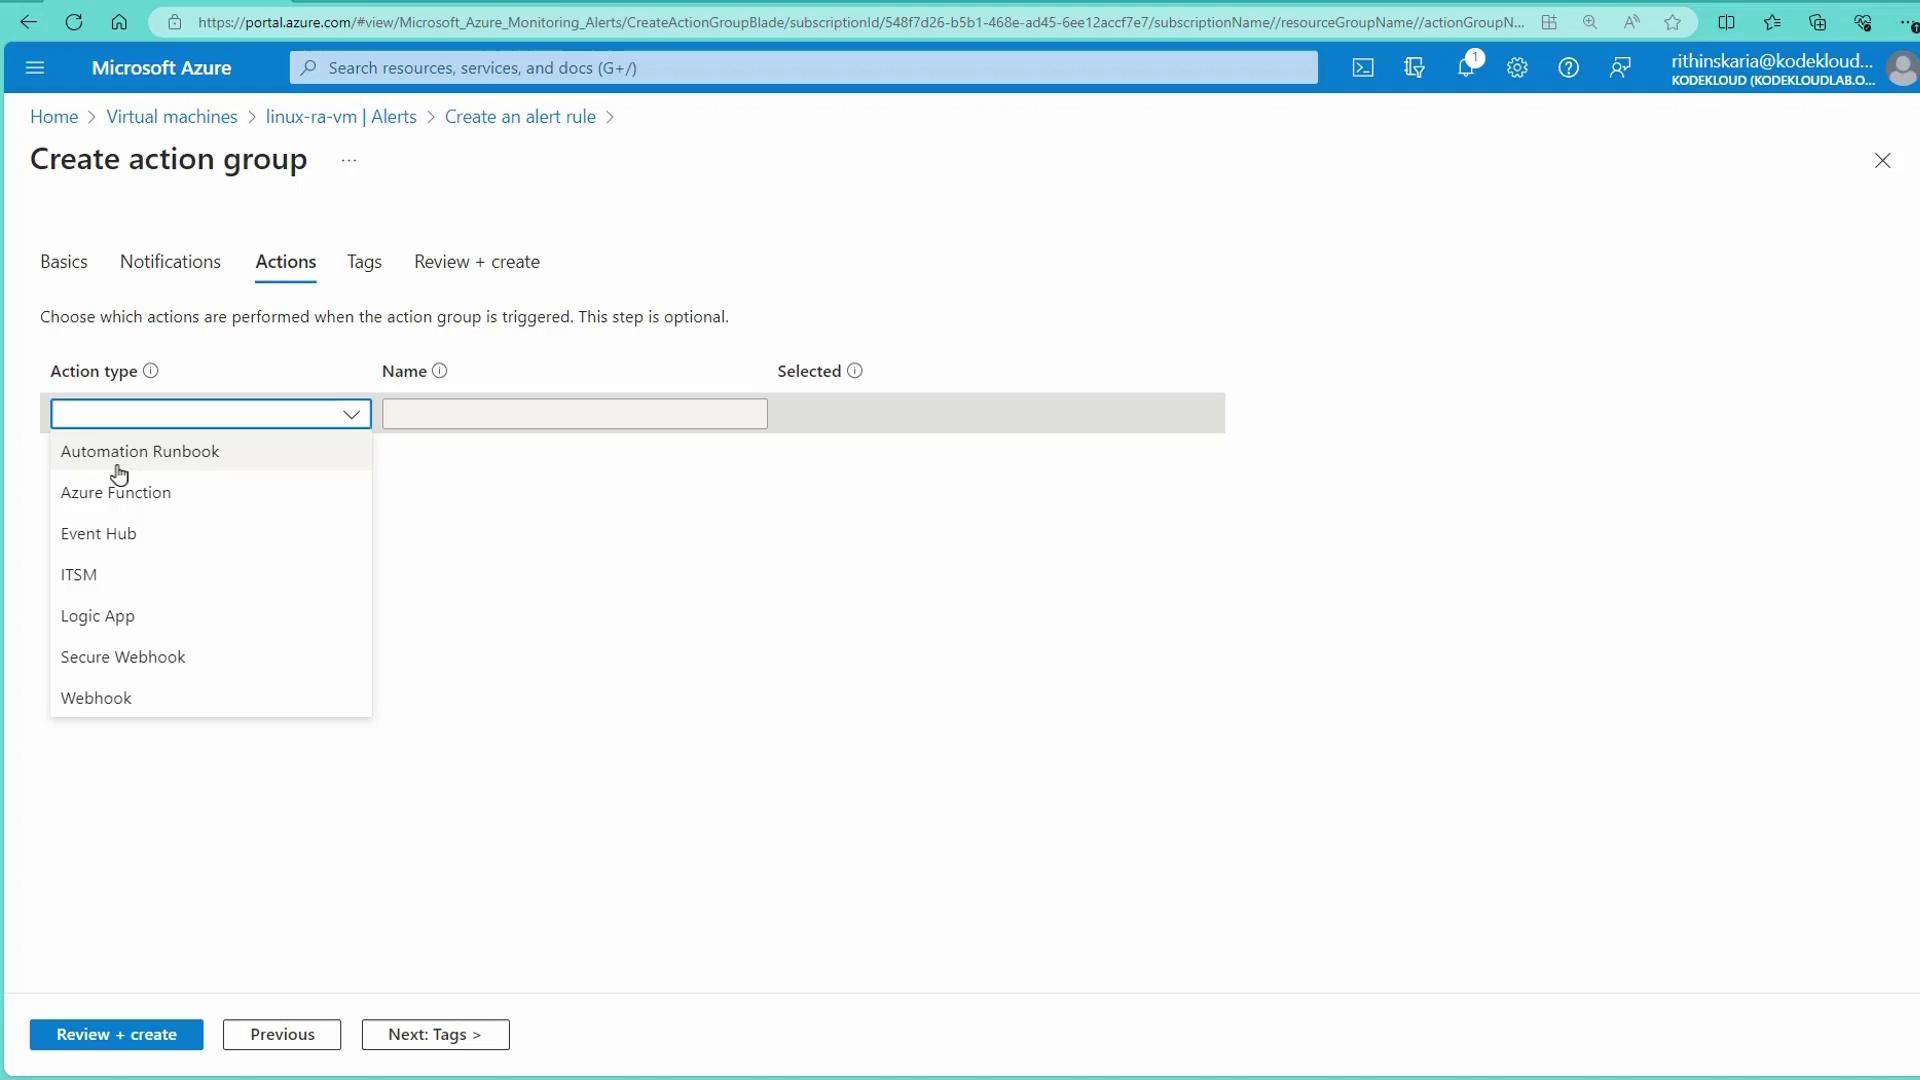The image size is (1920, 1080).
Task: Go to the Tags tab
Action: click(364, 262)
